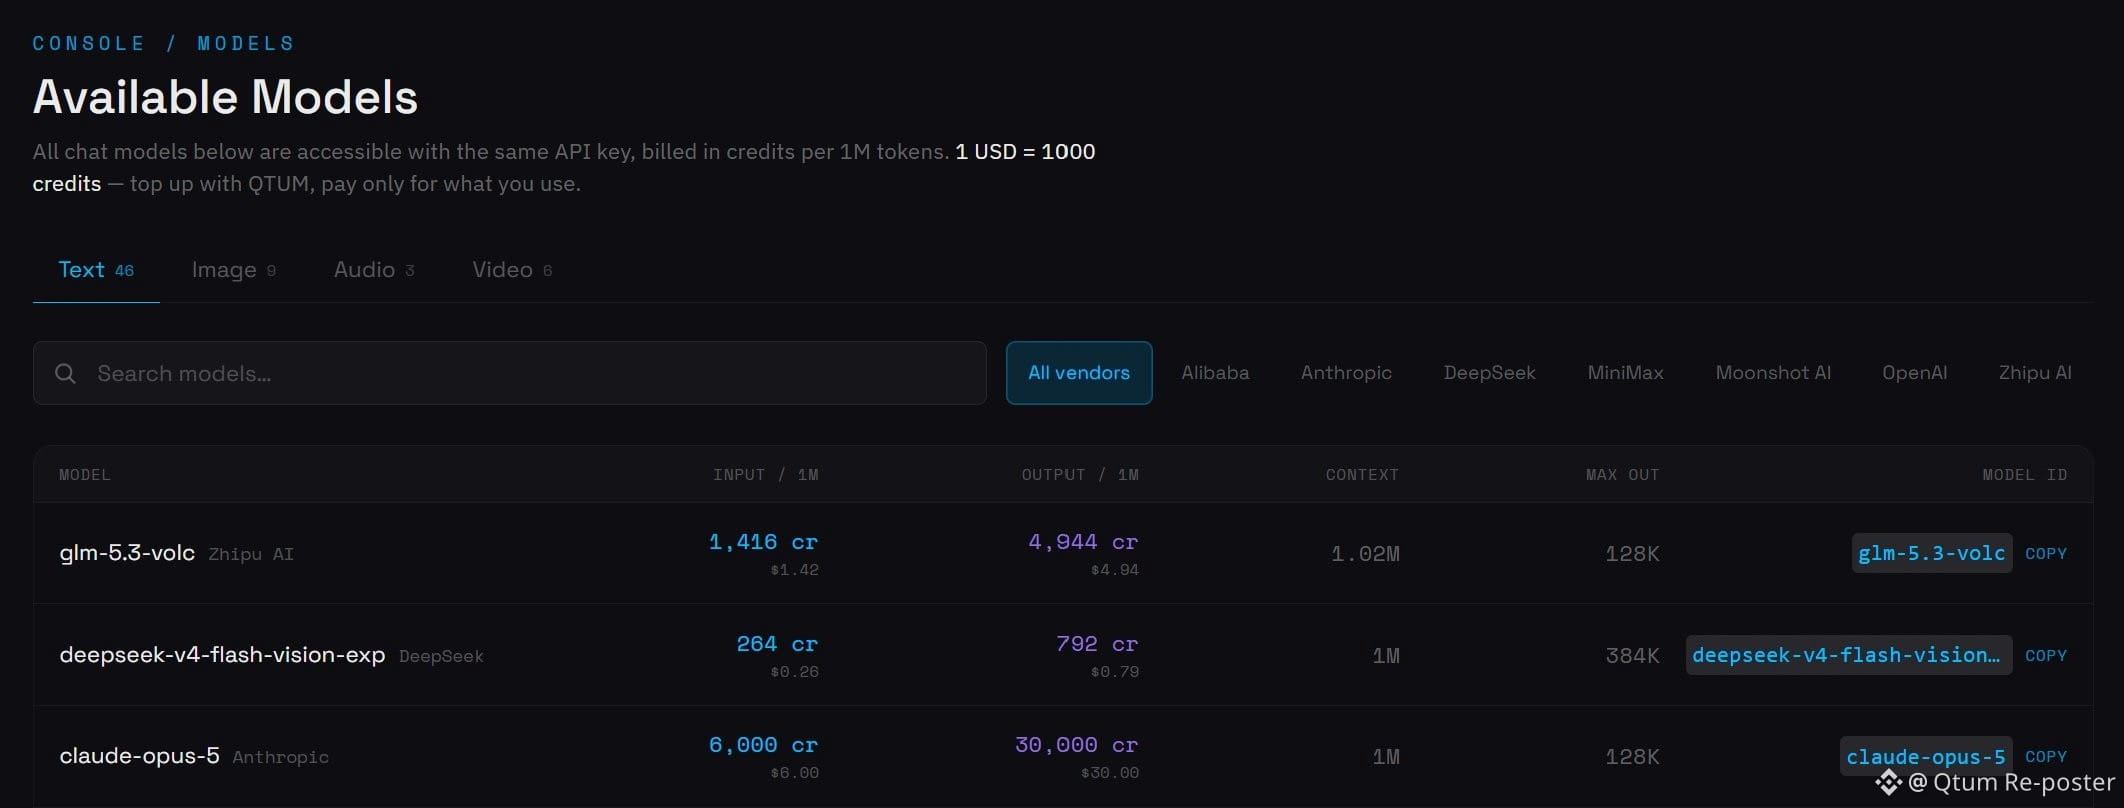Focus the Search models input field
Image resolution: width=2124 pixels, height=808 pixels.
[510, 373]
